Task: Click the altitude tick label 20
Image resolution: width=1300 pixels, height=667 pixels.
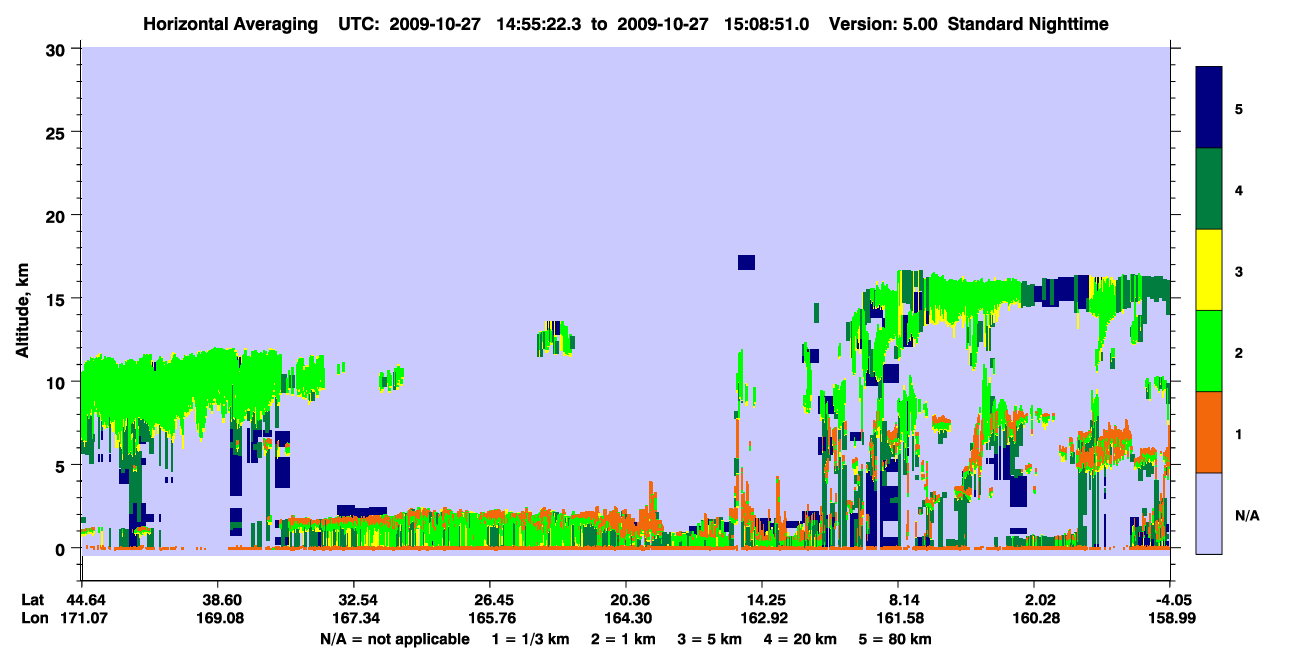Action: 58,215
